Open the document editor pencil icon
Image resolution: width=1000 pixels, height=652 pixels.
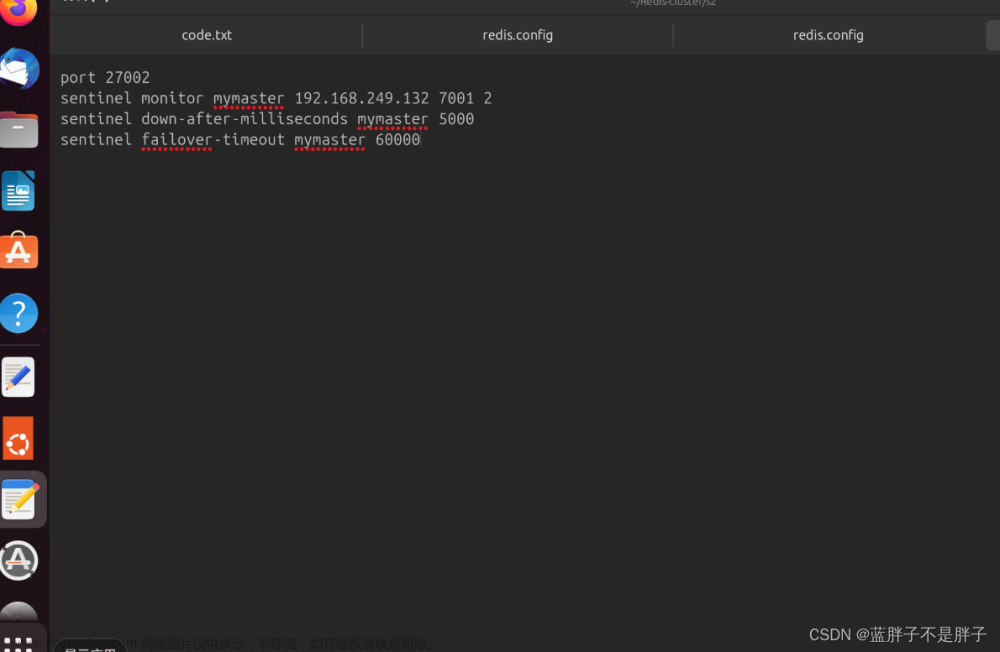click(18, 377)
